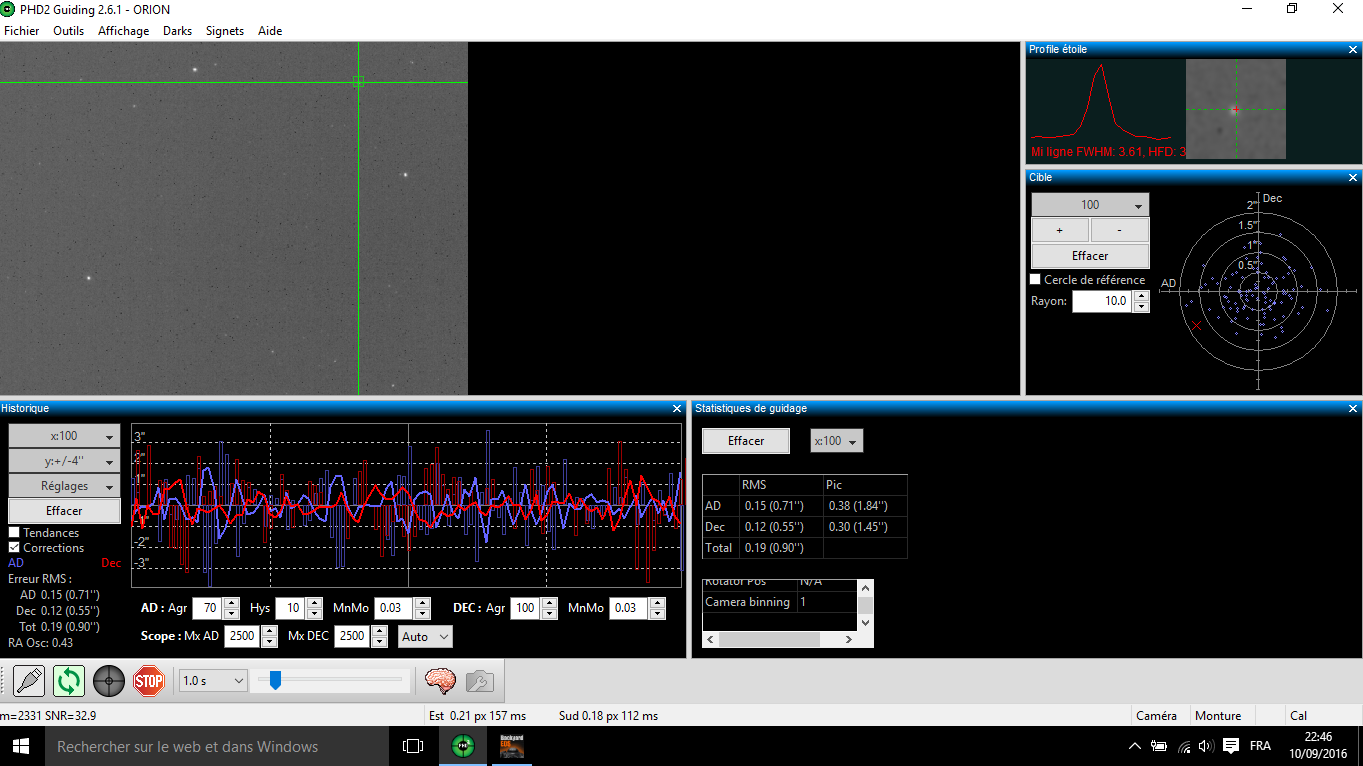
Task: Click the crosshair guide icon
Action: coord(109,681)
